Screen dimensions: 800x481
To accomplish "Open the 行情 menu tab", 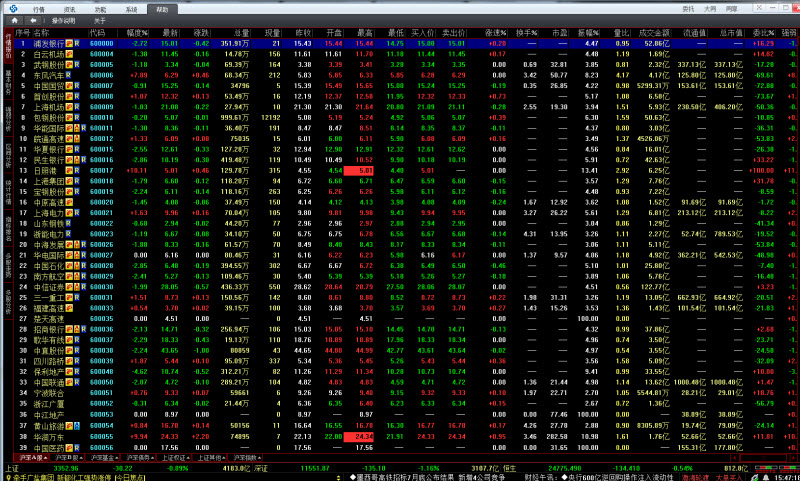I will tap(38, 10).
